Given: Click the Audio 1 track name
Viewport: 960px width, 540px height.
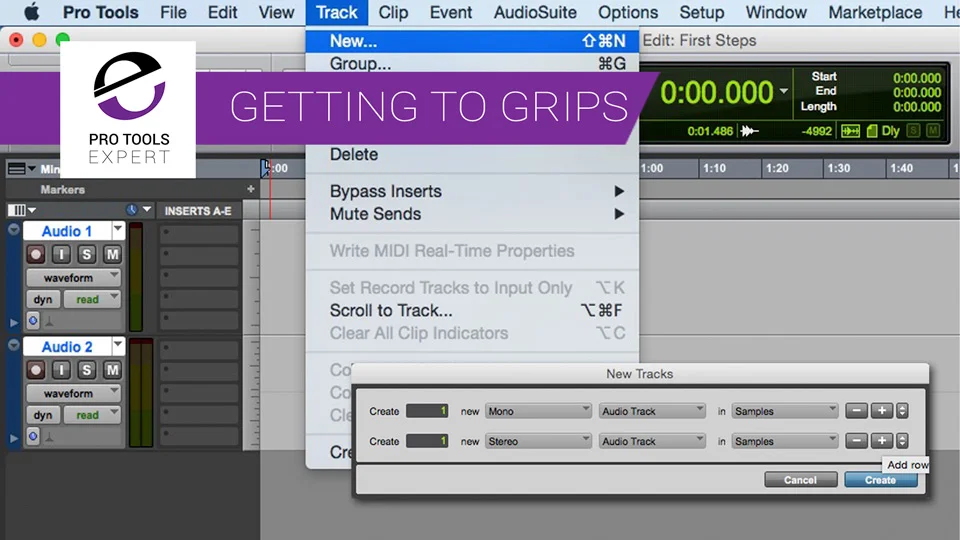Looking at the screenshot, I should 67,231.
